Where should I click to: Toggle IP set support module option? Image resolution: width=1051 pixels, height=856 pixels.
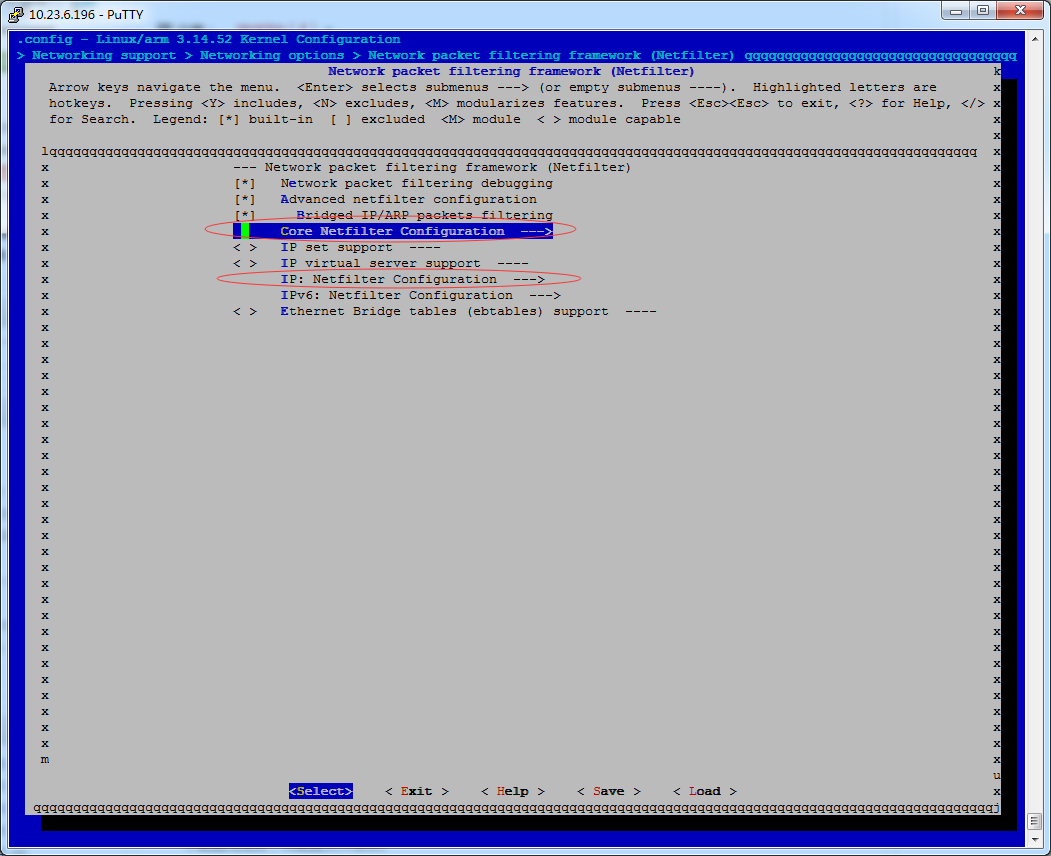(x=245, y=248)
